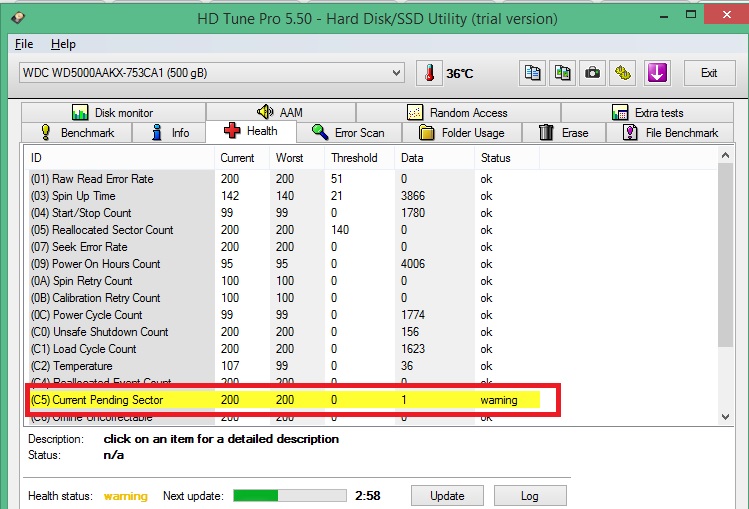749x509 pixels.
Task: Click the Threshold column header
Action: pyautogui.click(x=360, y=158)
